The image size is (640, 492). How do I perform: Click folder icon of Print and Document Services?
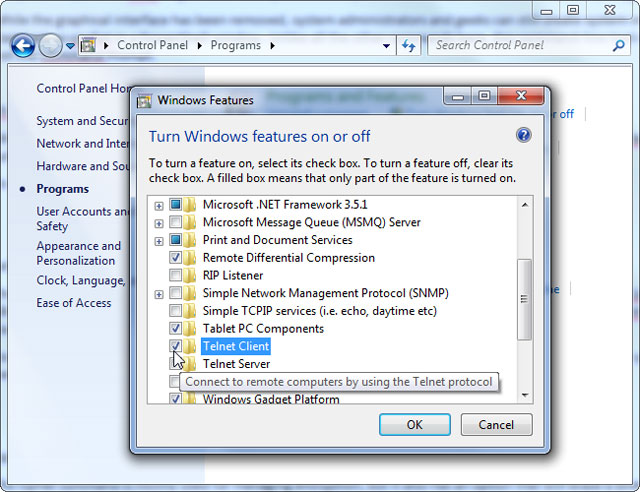pyautogui.click(x=189, y=240)
